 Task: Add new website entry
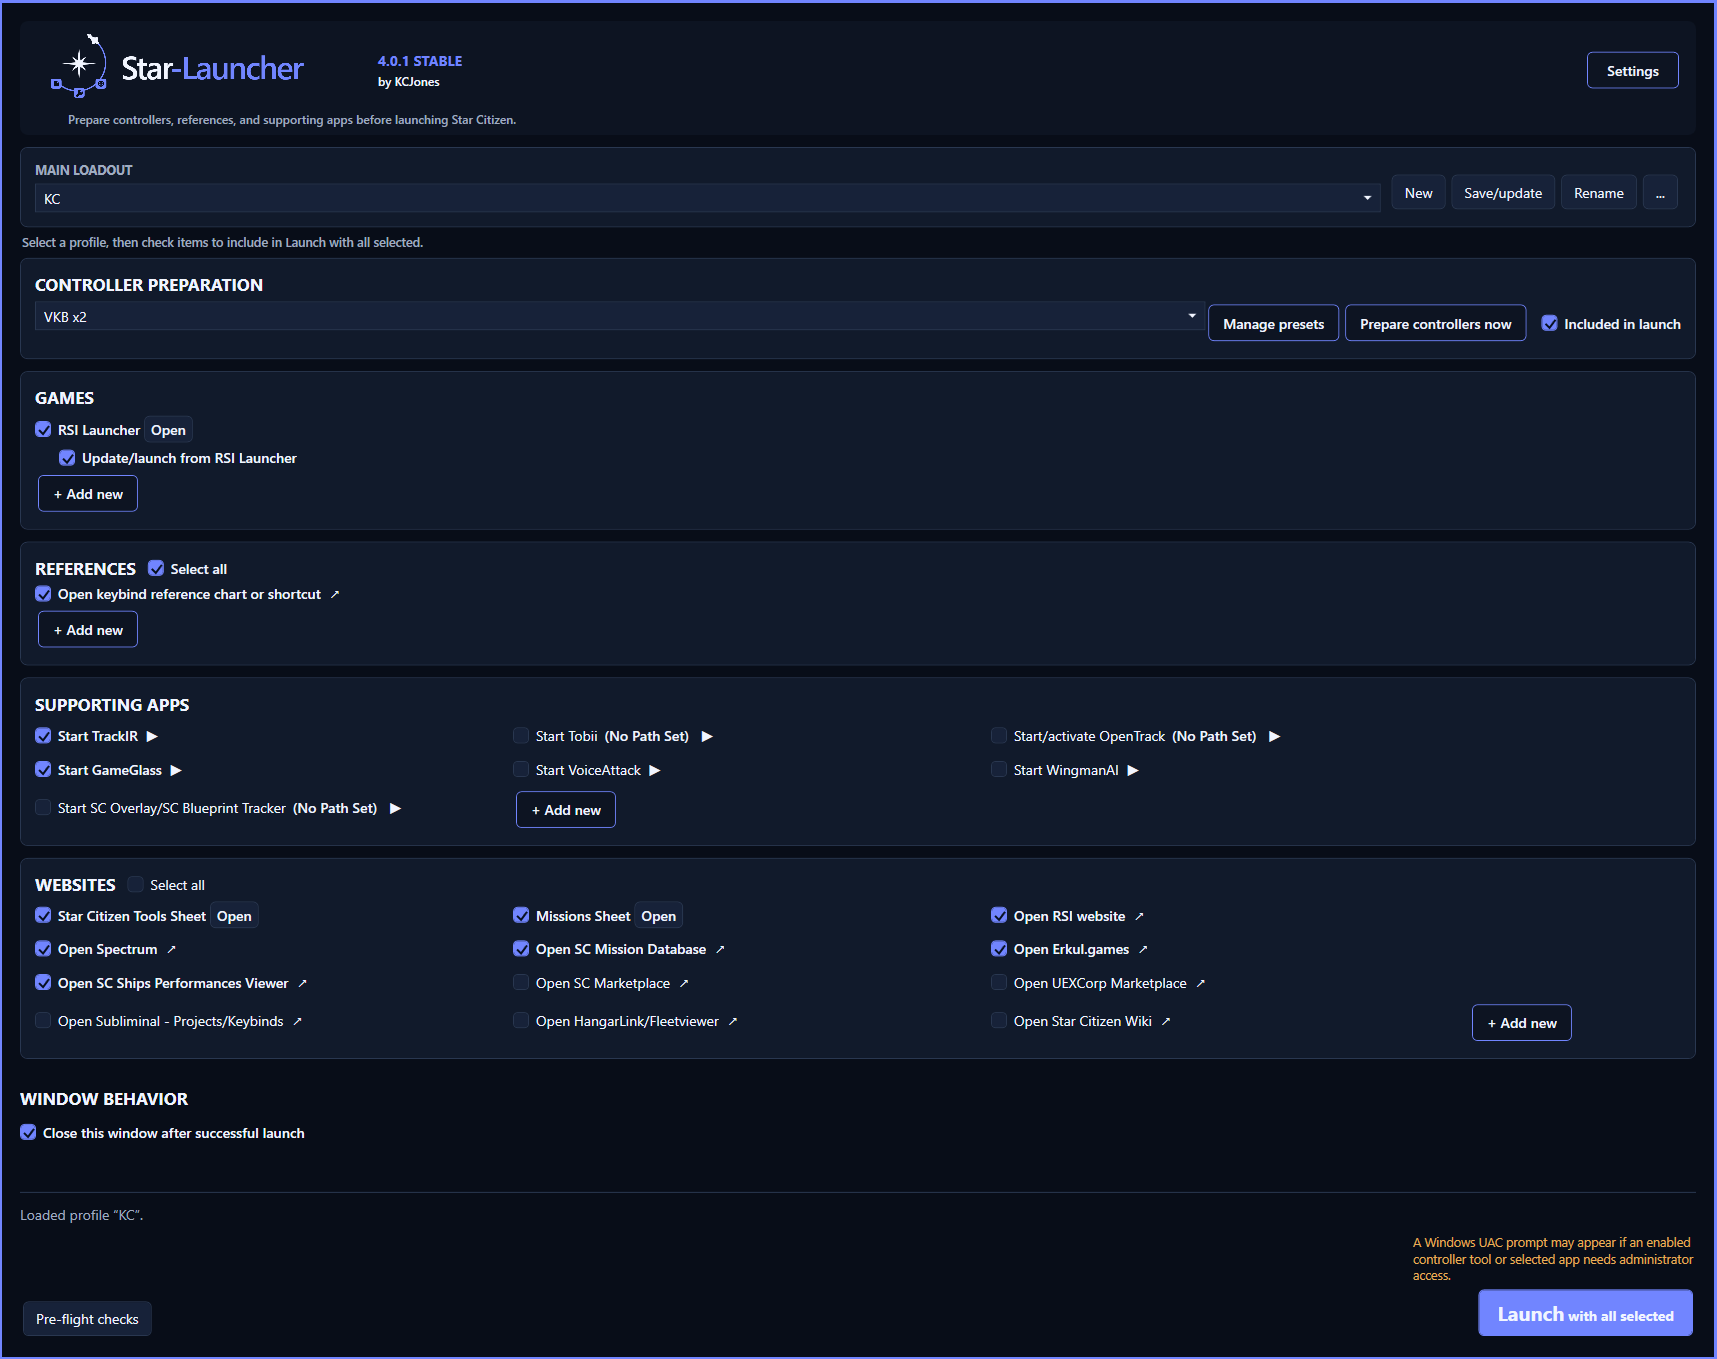point(1522,1023)
